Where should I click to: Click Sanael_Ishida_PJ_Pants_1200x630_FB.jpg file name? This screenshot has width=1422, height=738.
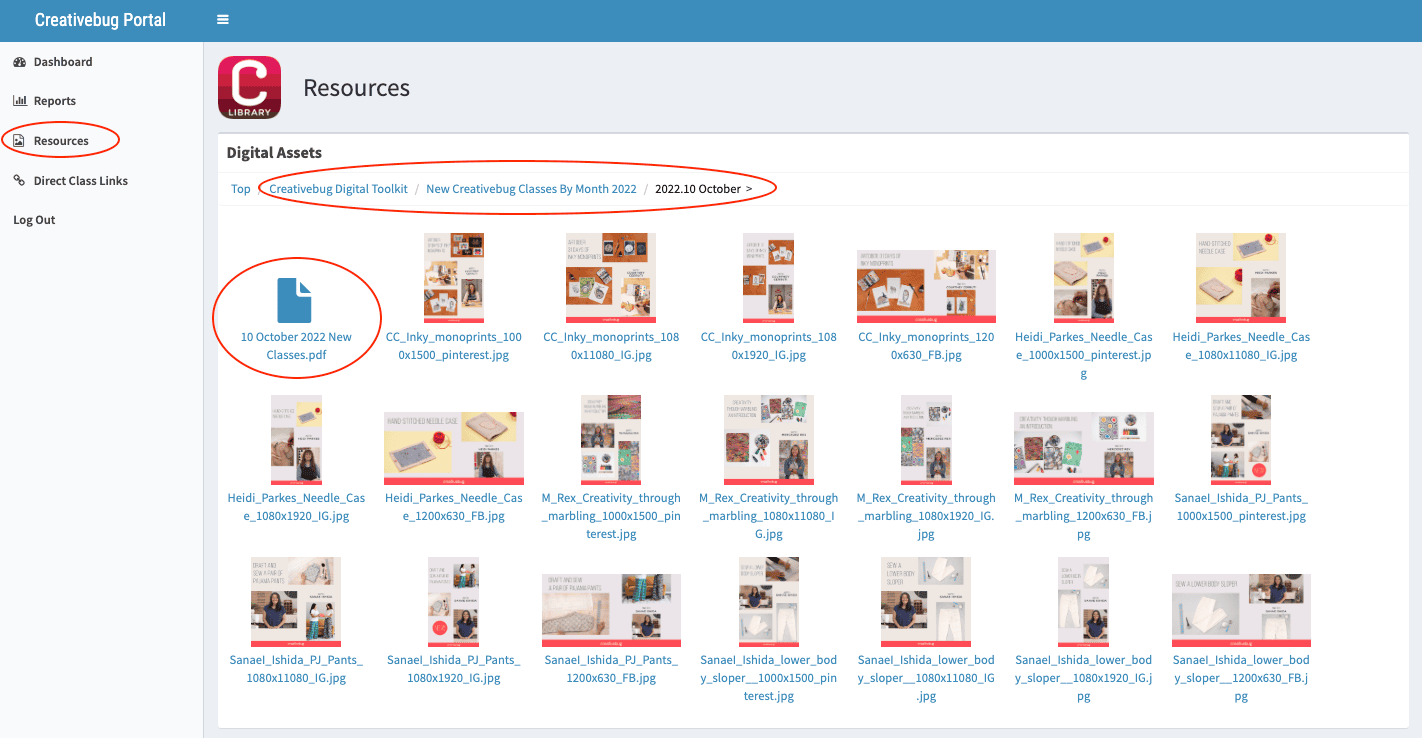click(611, 669)
